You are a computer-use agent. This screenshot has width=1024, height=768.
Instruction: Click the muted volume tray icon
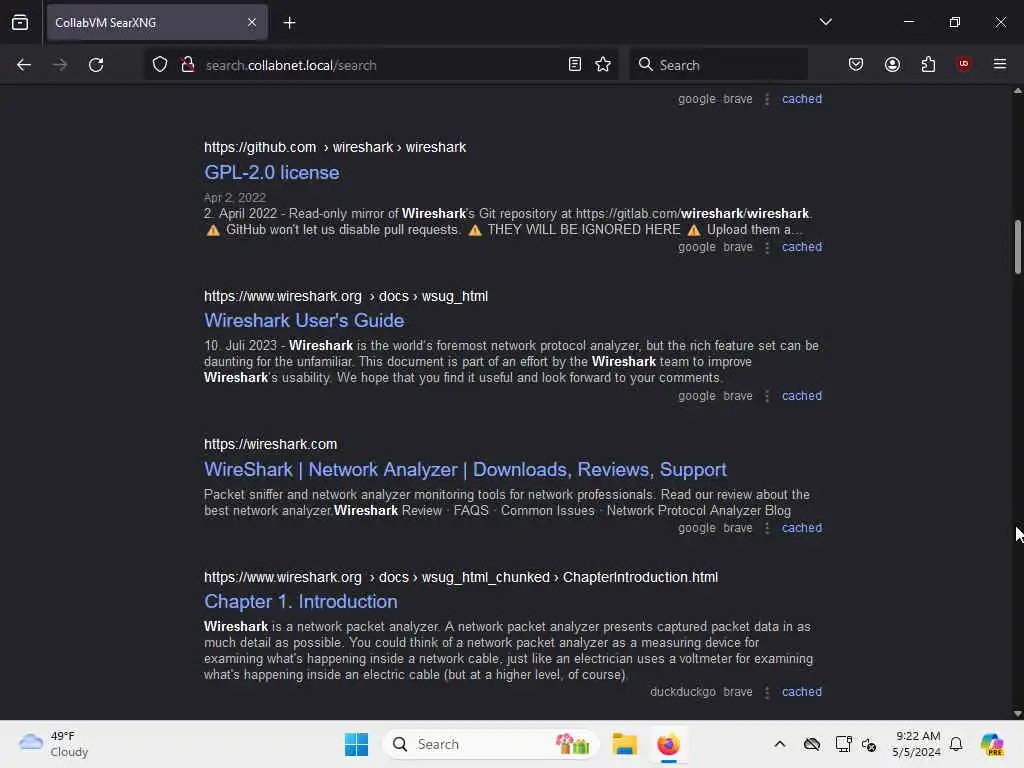pos(869,744)
